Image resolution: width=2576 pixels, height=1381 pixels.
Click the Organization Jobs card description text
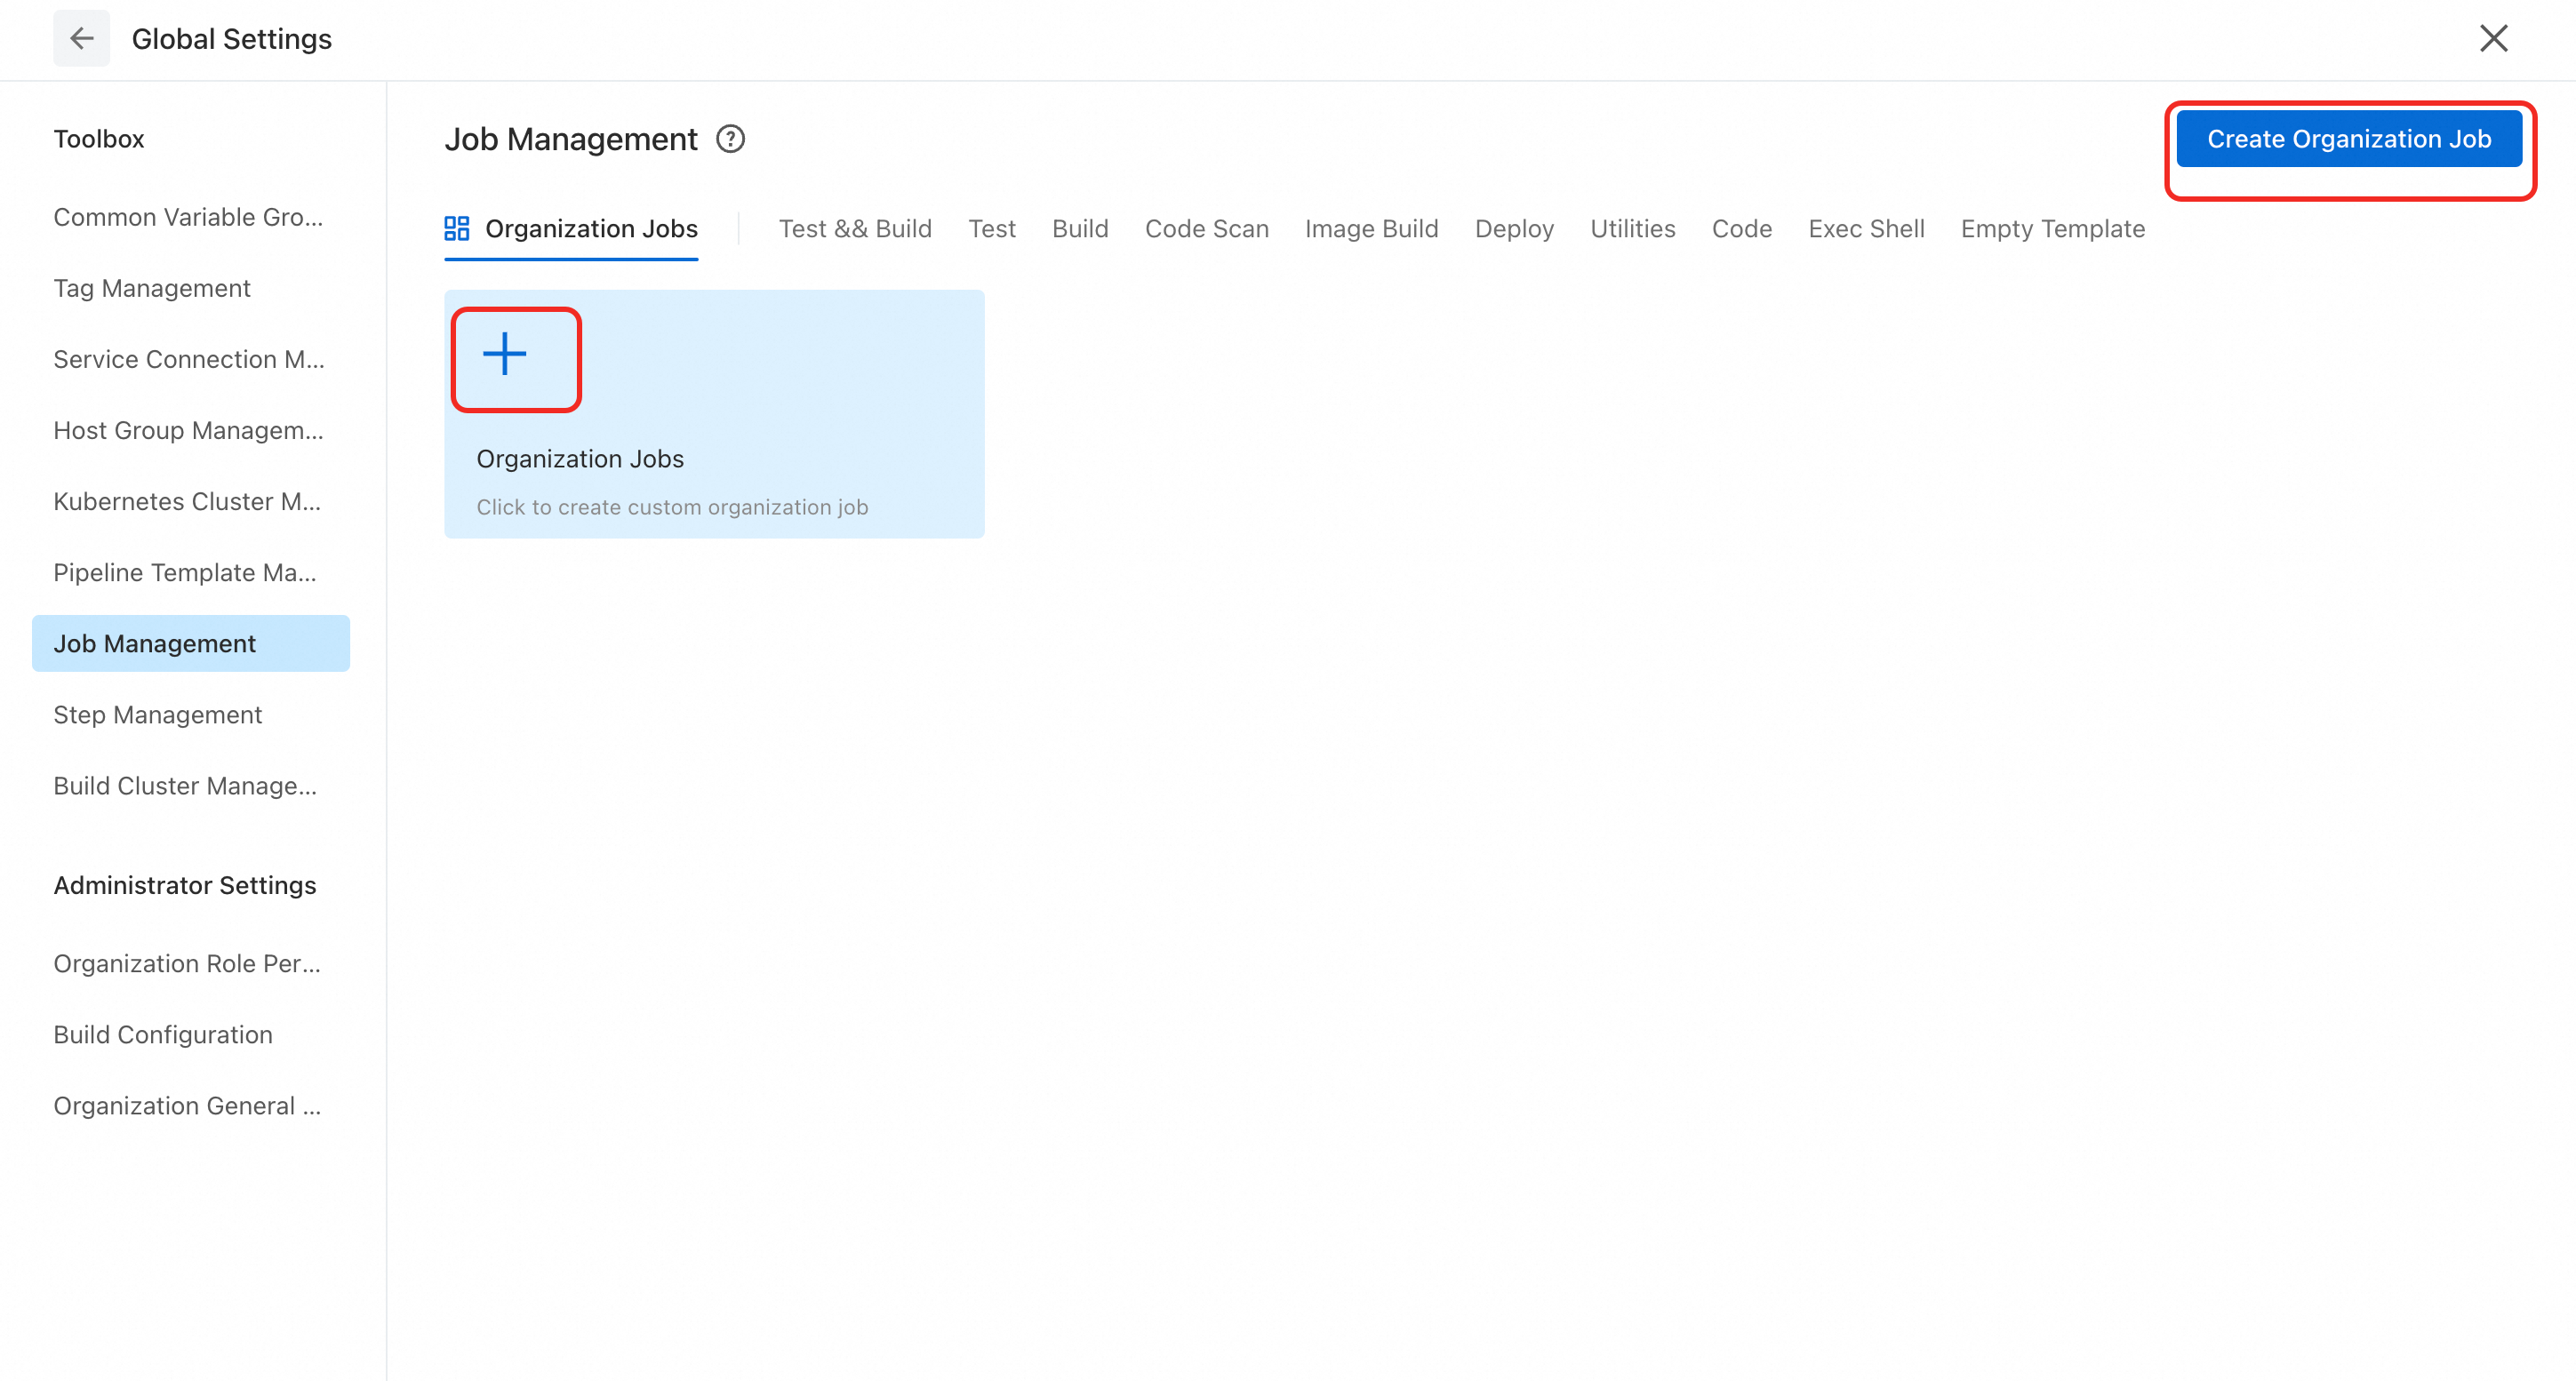coord(672,507)
